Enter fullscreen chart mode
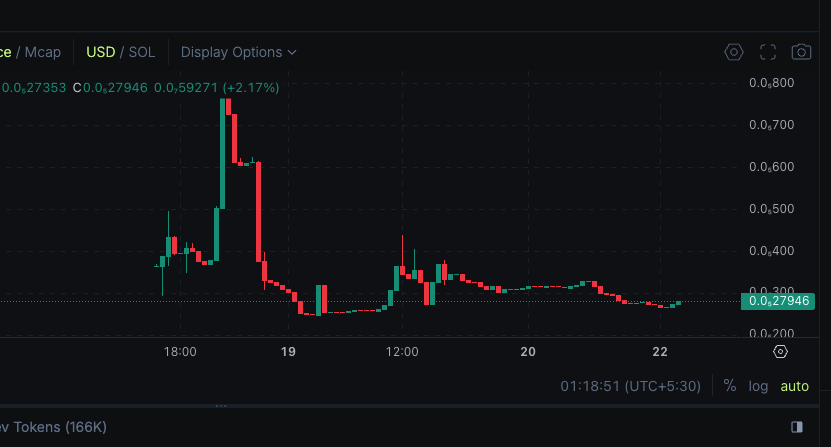The image size is (831, 447). 767,52
